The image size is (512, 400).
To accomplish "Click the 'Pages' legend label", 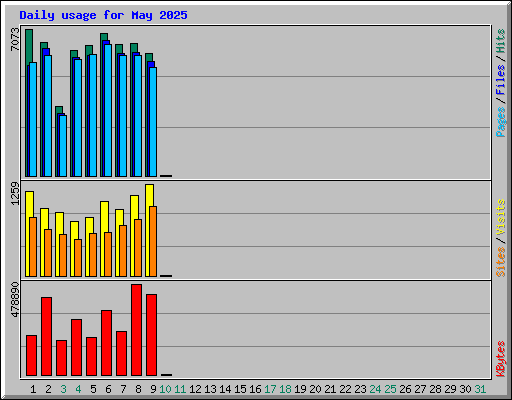I will [x=501, y=122].
